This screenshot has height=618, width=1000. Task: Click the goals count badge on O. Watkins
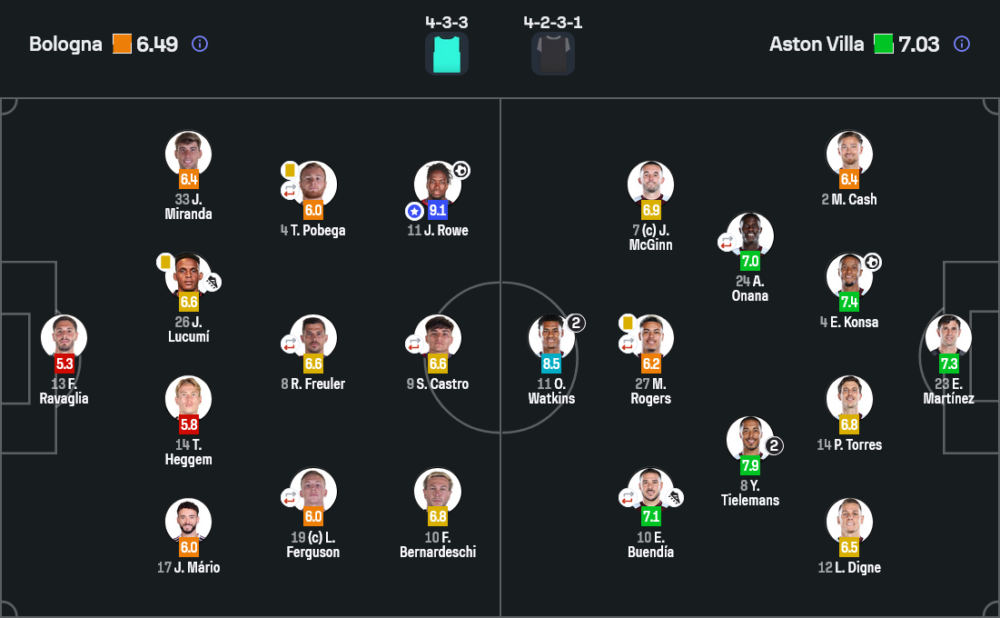[576, 323]
